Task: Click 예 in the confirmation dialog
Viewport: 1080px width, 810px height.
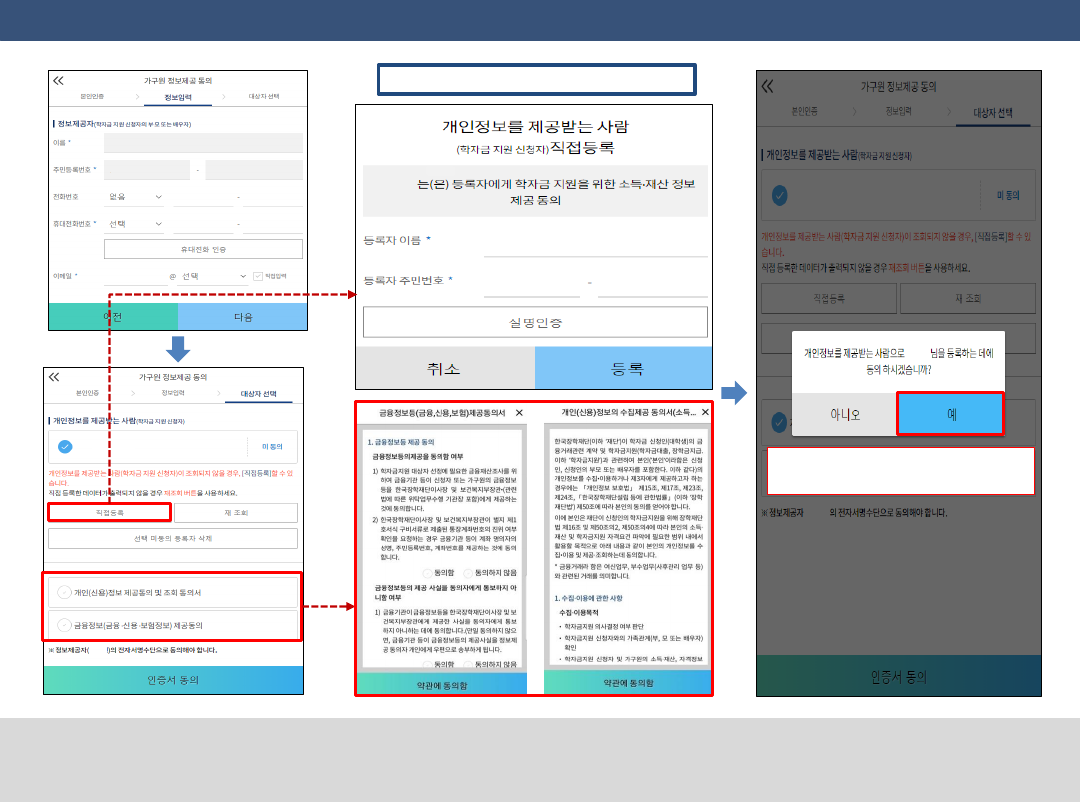Action: pos(949,413)
